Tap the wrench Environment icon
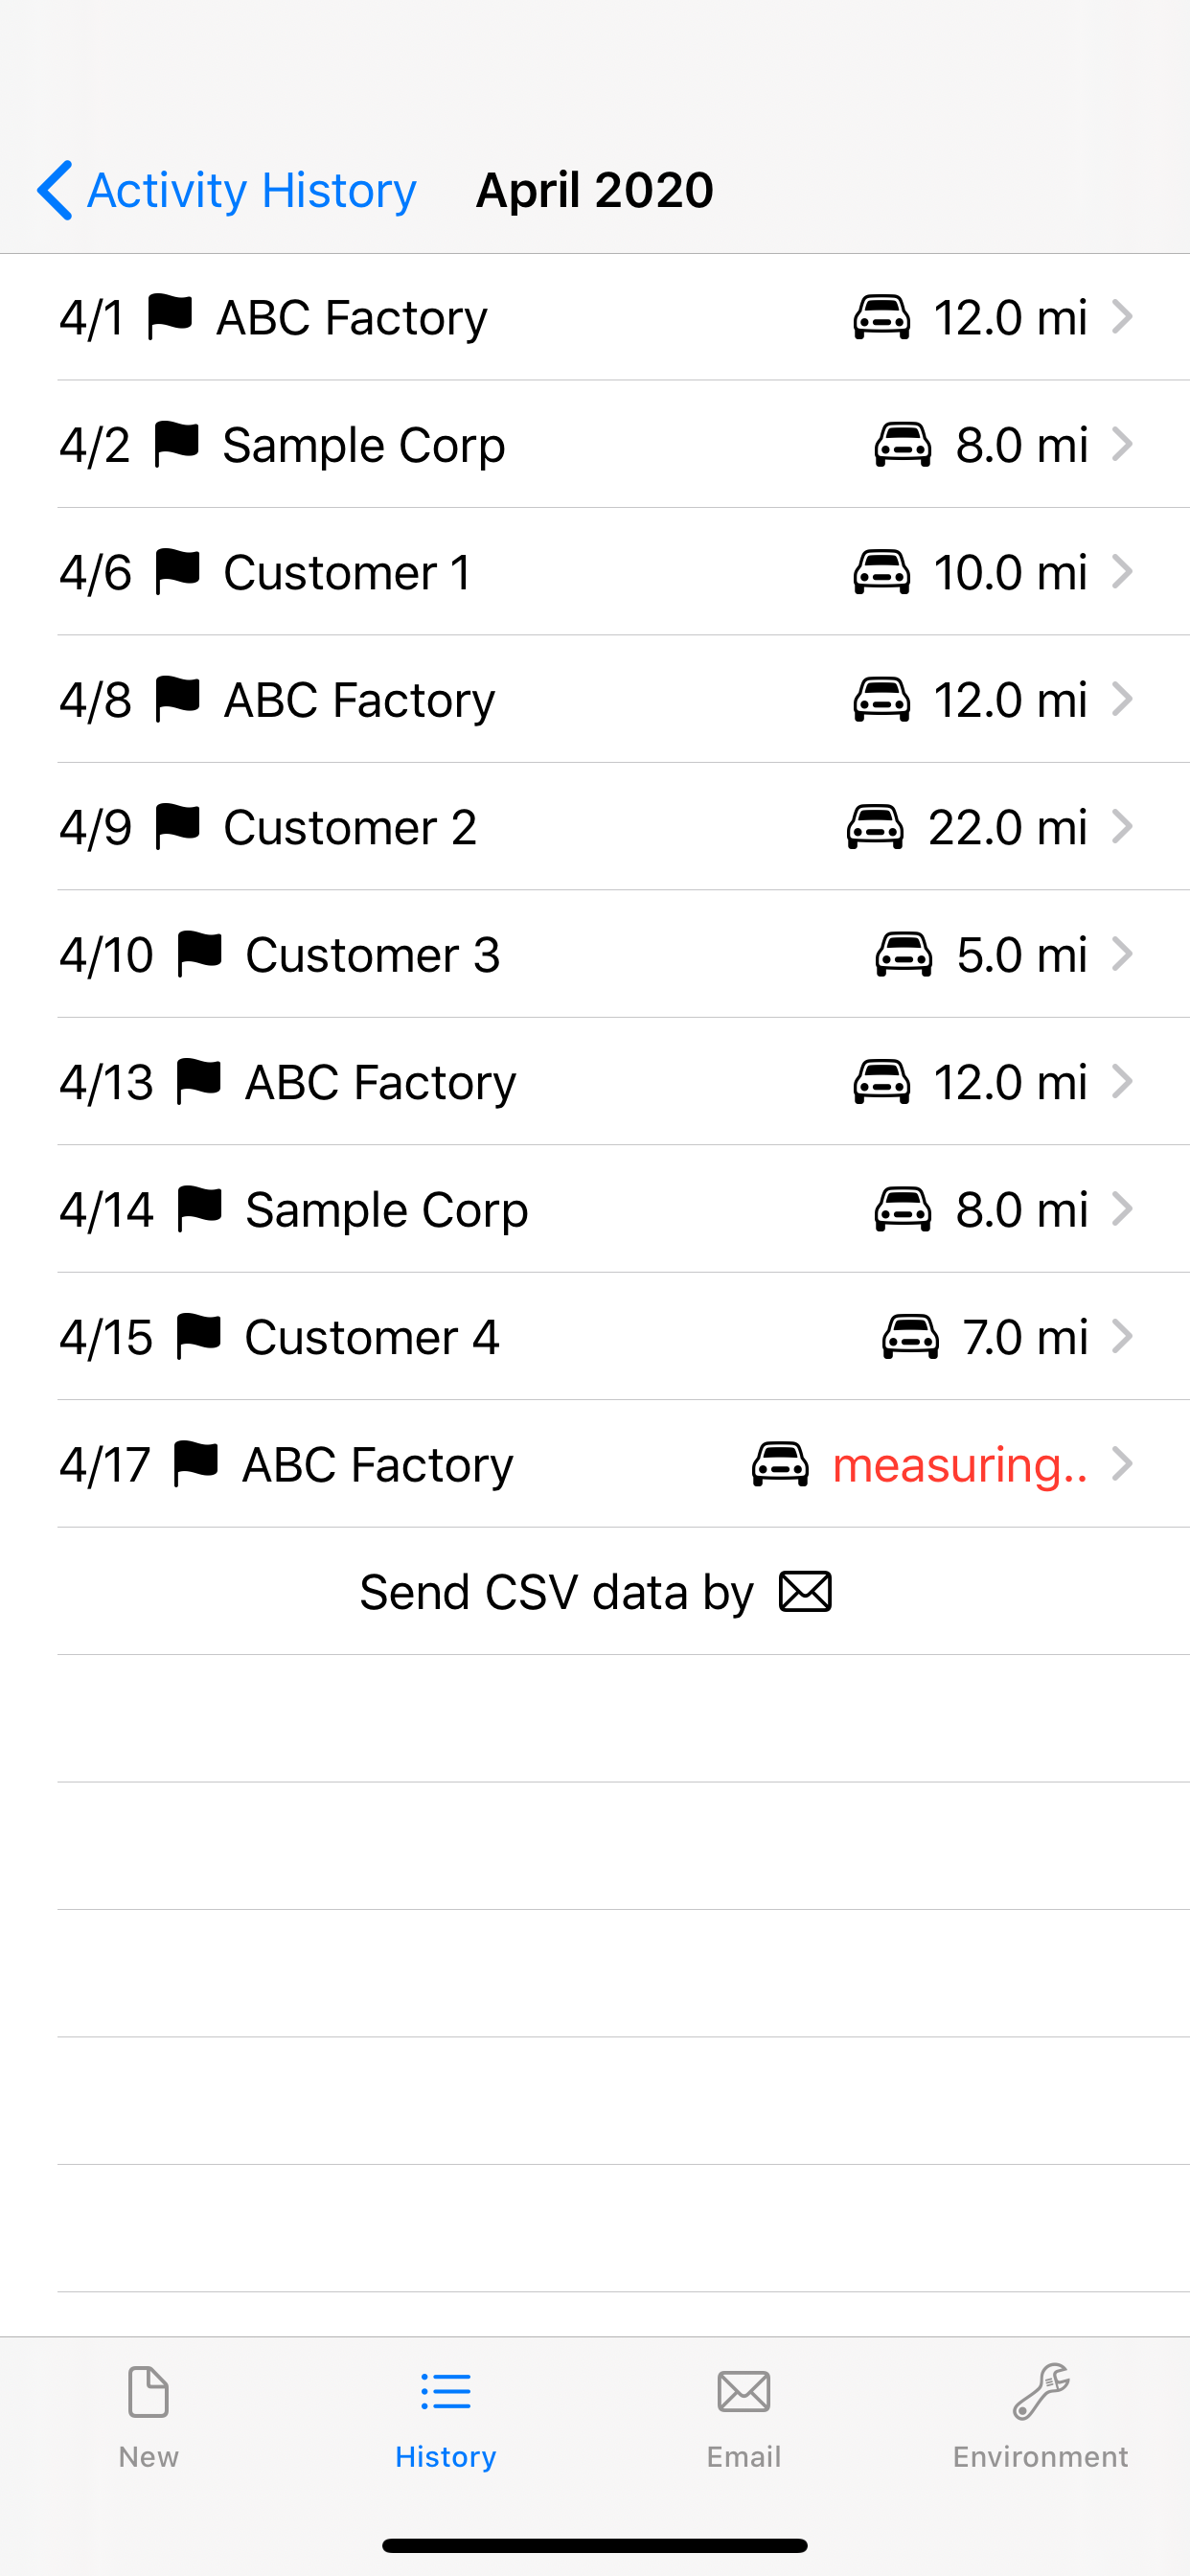The image size is (1190, 2576). [x=1040, y=2392]
